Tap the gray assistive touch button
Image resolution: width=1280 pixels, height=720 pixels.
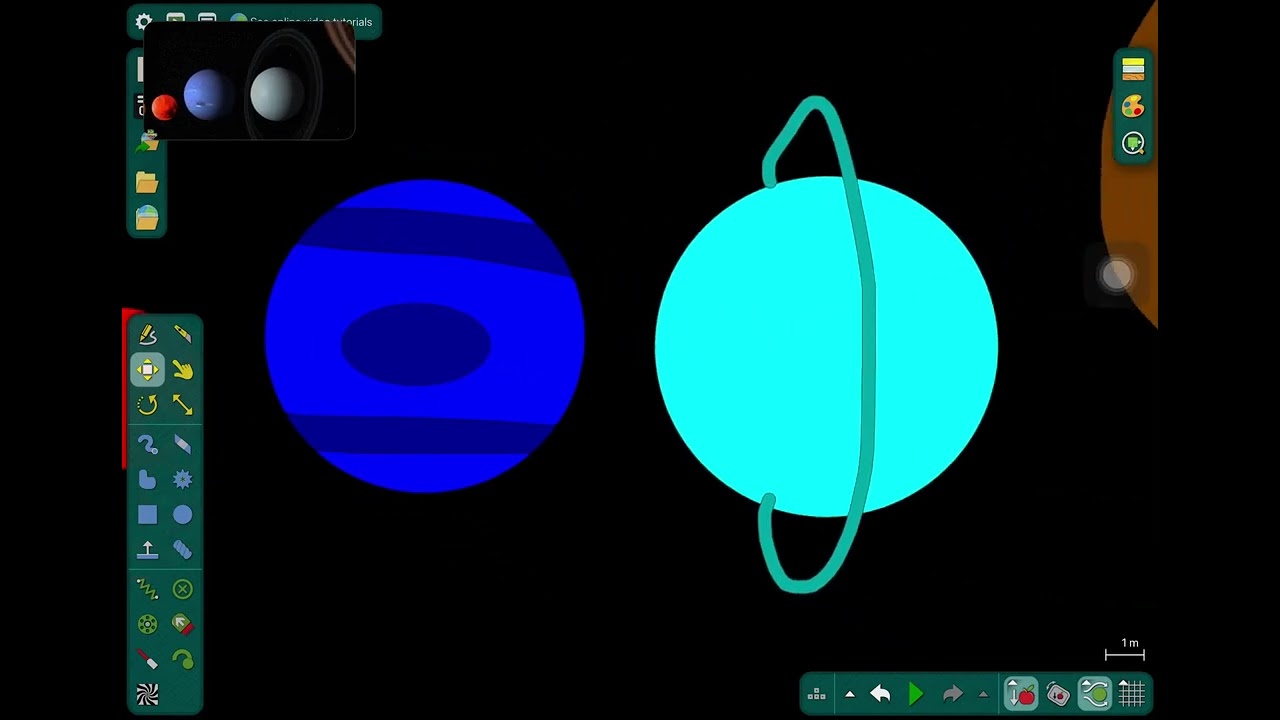coord(1116,276)
